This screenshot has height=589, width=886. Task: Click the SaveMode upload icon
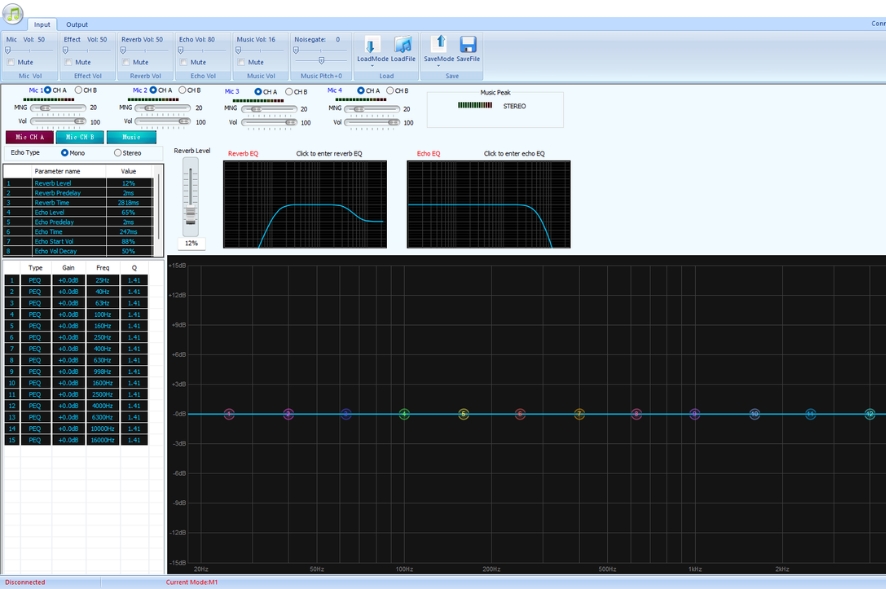[x=438, y=43]
